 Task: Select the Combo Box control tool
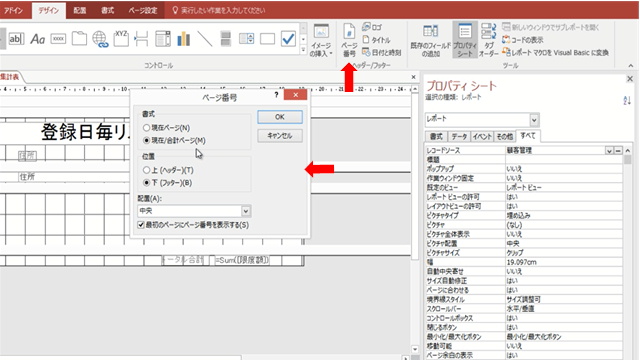point(163,39)
